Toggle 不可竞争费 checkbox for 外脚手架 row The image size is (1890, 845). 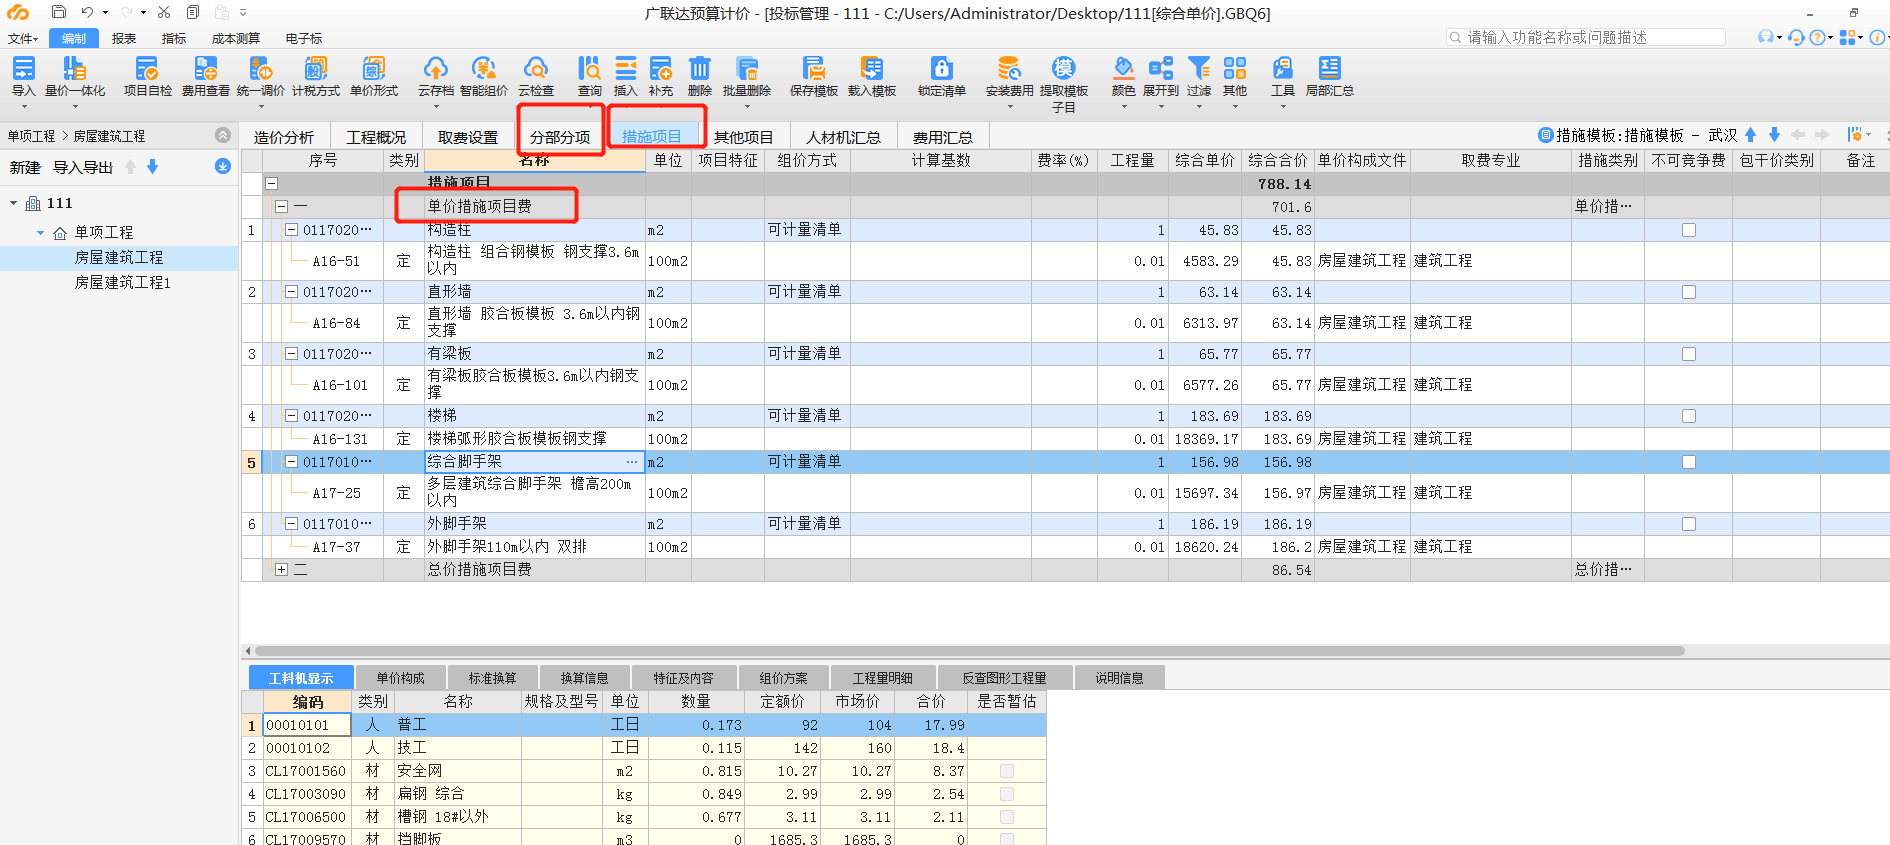point(1689,524)
